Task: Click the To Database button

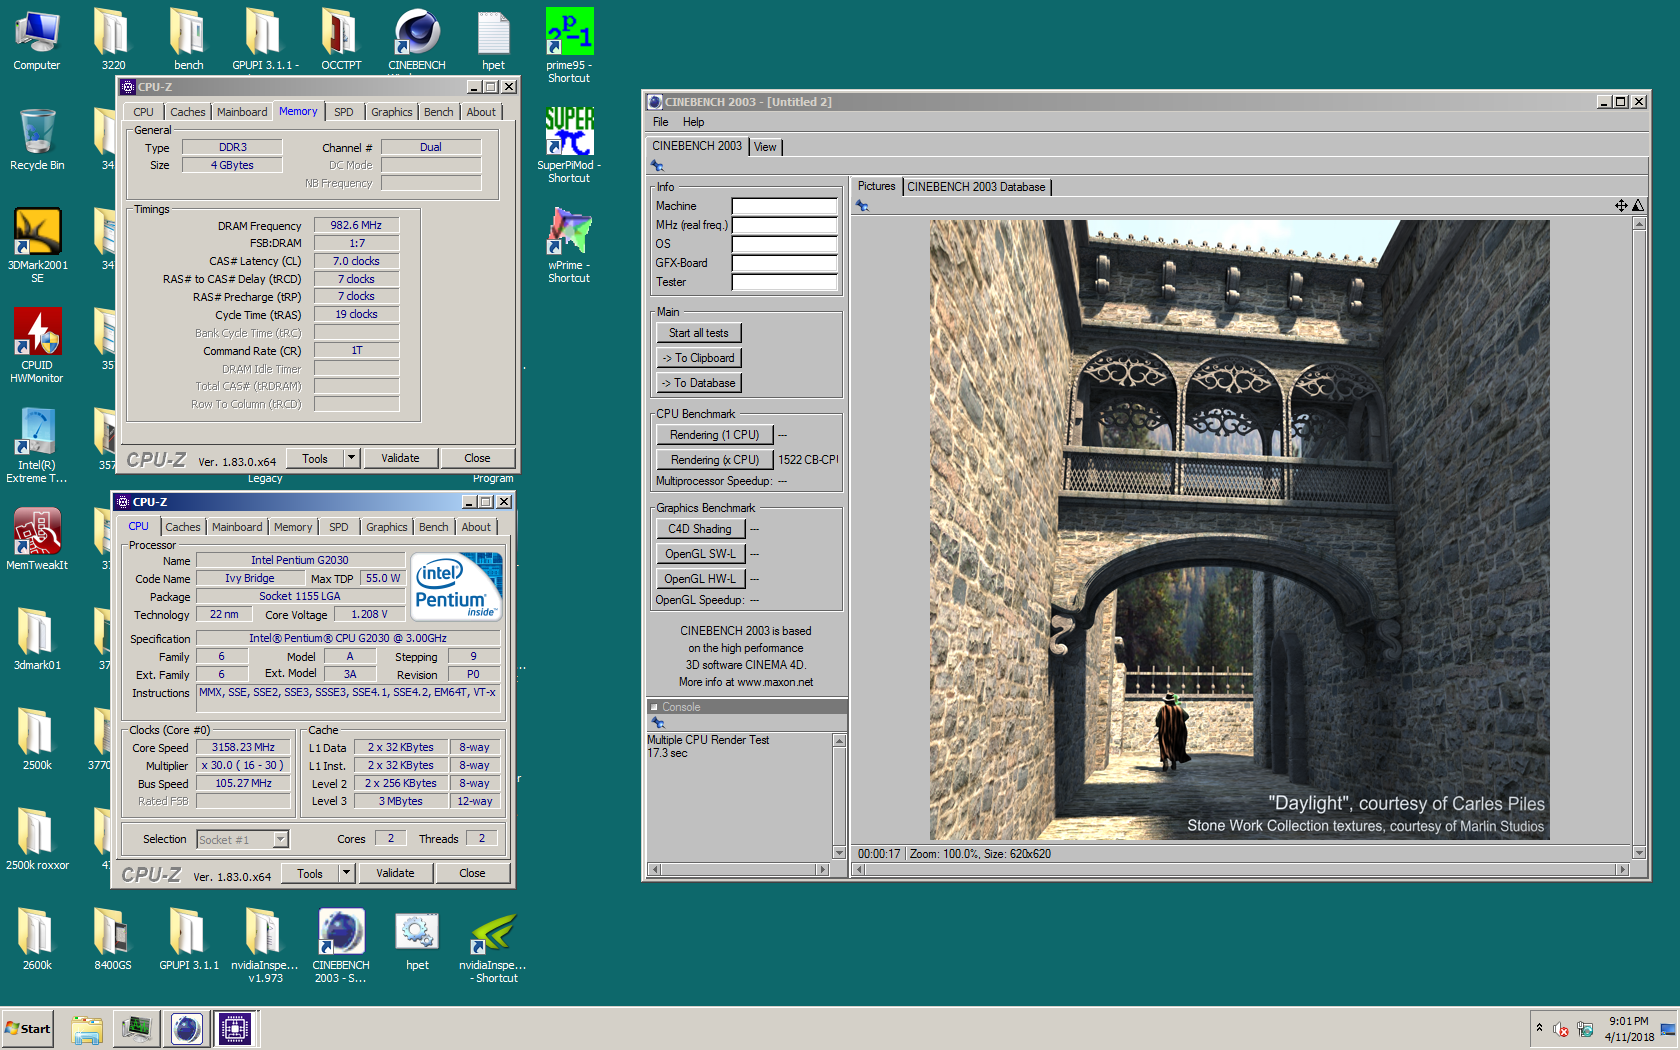Action: 698,383
